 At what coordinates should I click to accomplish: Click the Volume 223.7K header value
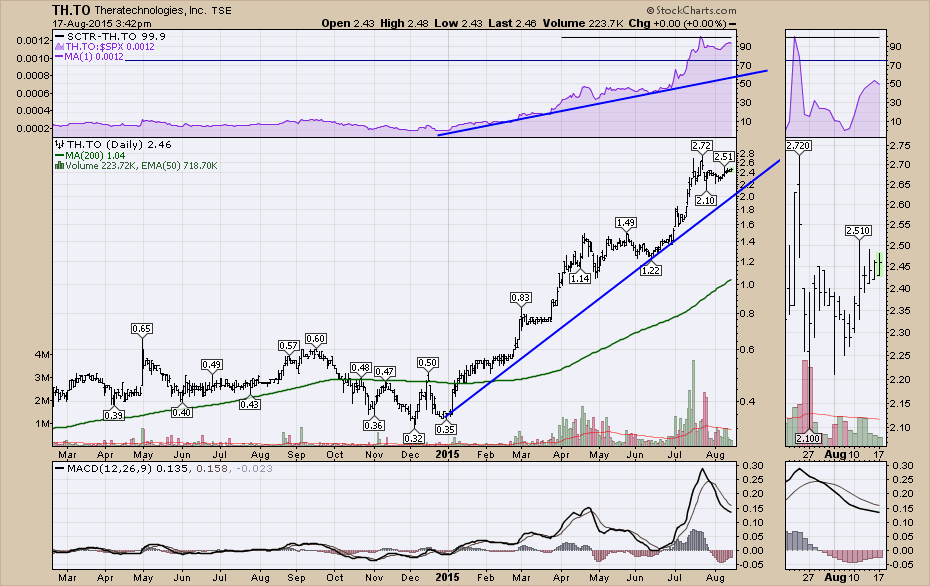582,24
